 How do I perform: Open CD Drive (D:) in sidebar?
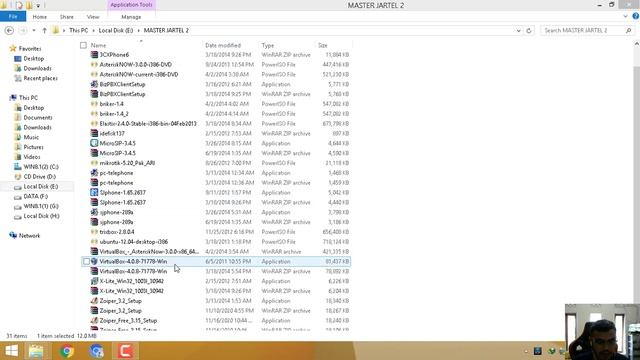pyautogui.click(x=40, y=177)
